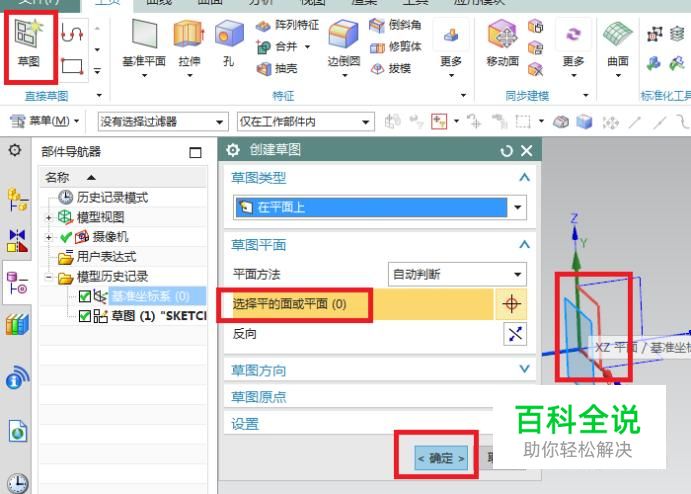Viewport: 691px width, 494px height.
Task: Click the 基准平面 datum plane icon
Action: pyautogui.click(x=145, y=34)
